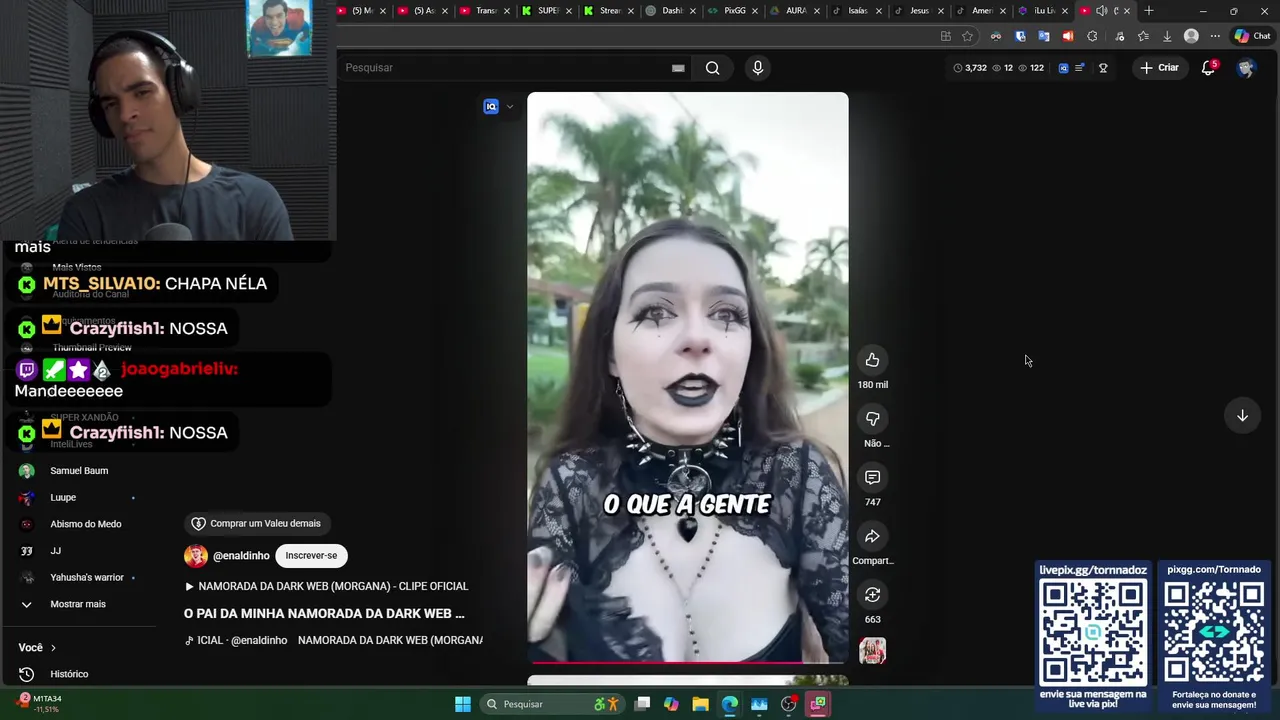The width and height of the screenshot is (1280, 720).
Task: Open Microsoft Edge from the taskbar
Action: point(730,704)
